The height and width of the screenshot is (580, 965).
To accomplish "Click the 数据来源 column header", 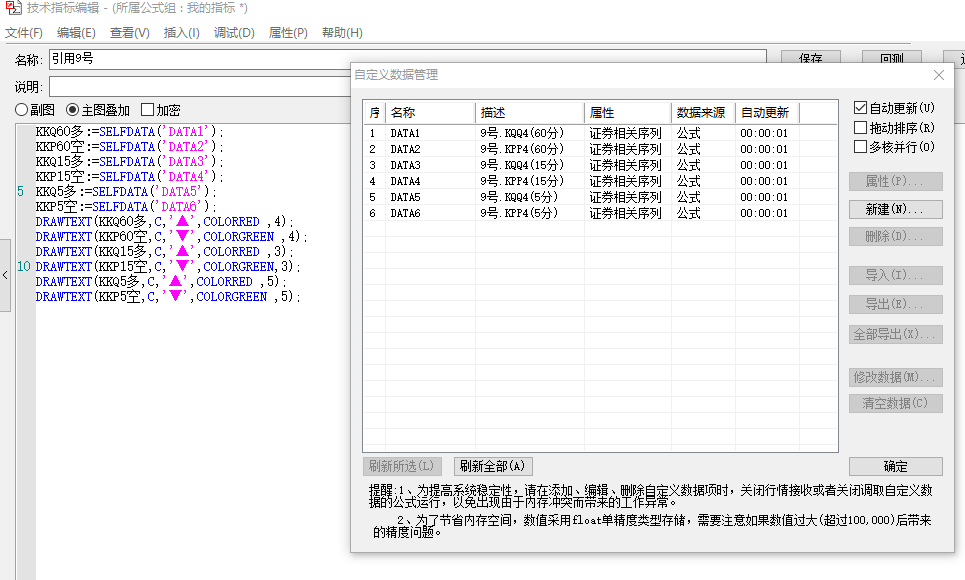I will click(703, 112).
